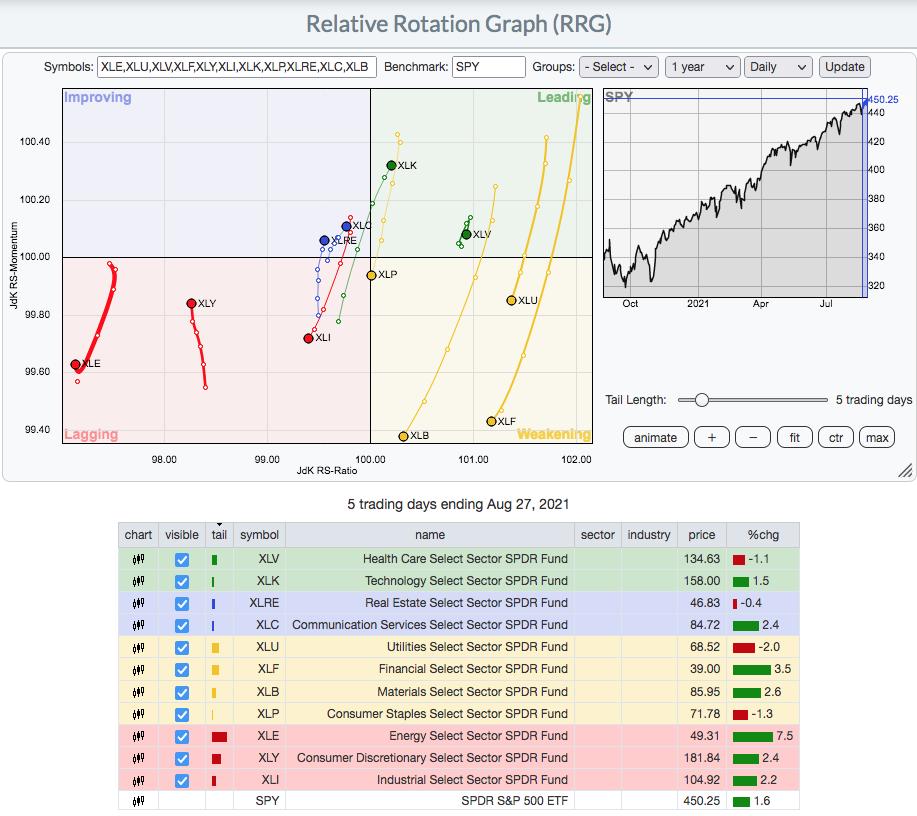Hide XLF from the graph
The width and height of the screenshot is (917, 816).
[182, 670]
